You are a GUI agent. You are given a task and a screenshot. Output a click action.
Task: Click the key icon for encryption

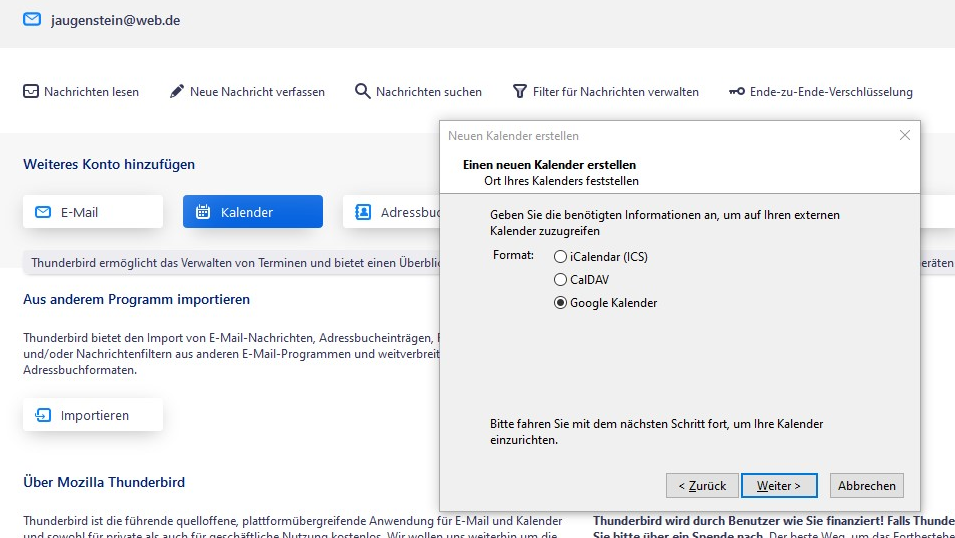(x=736, y=91)
